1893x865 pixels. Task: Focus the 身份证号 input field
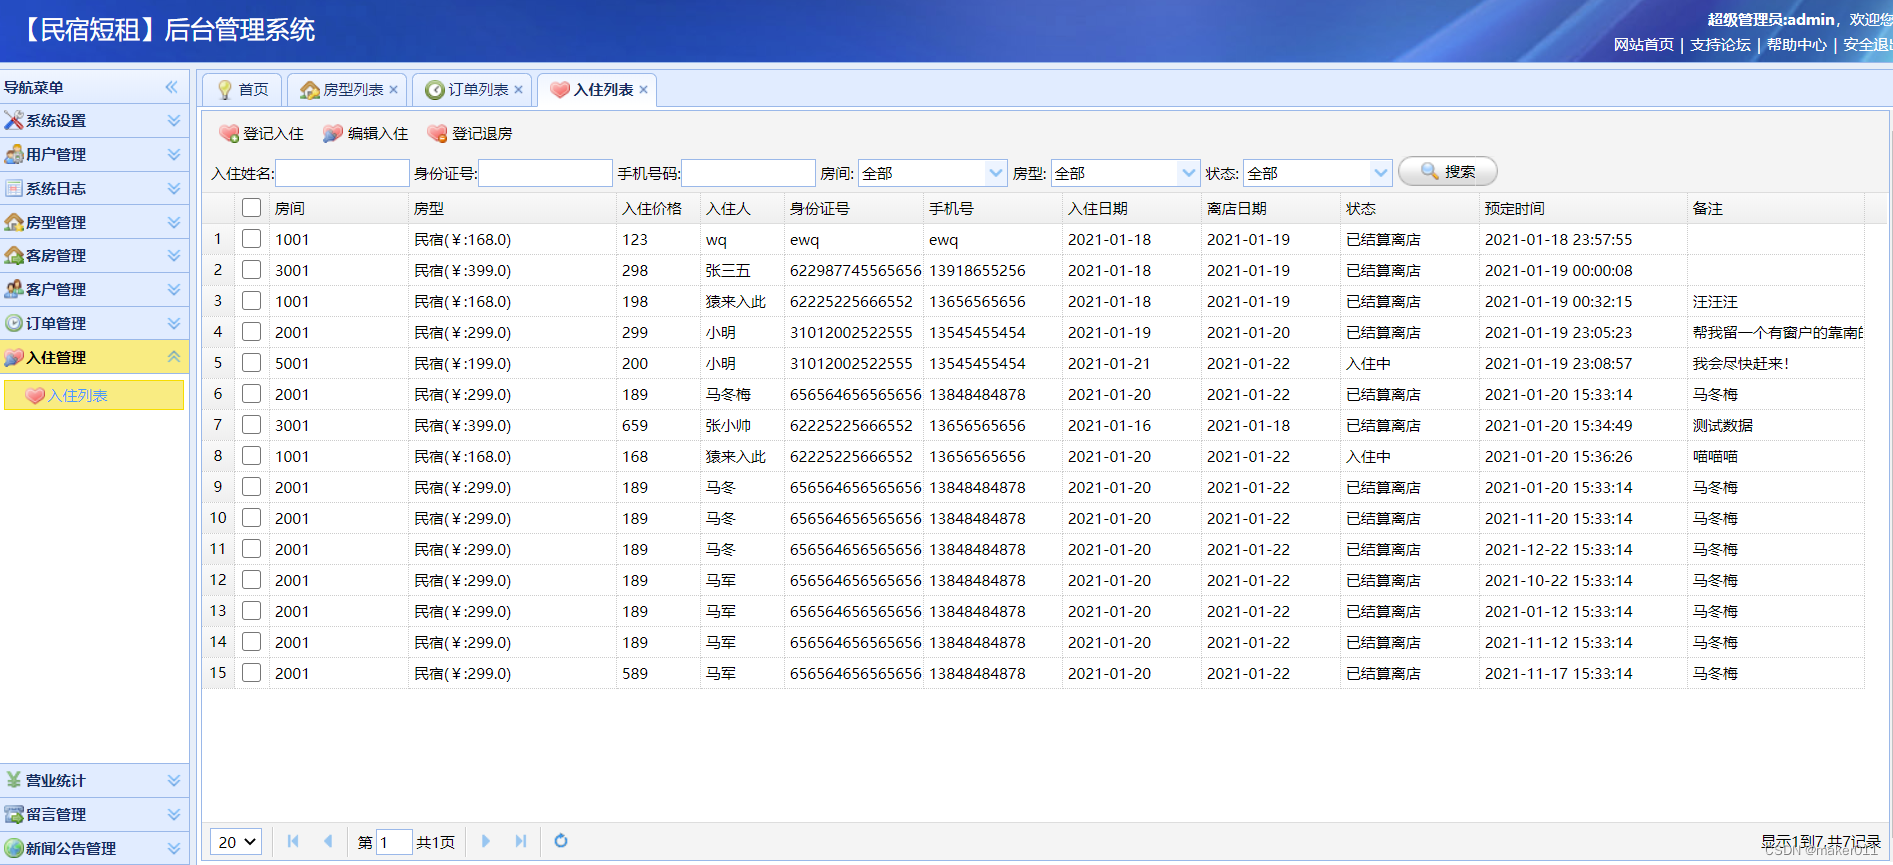click(545, 173)
